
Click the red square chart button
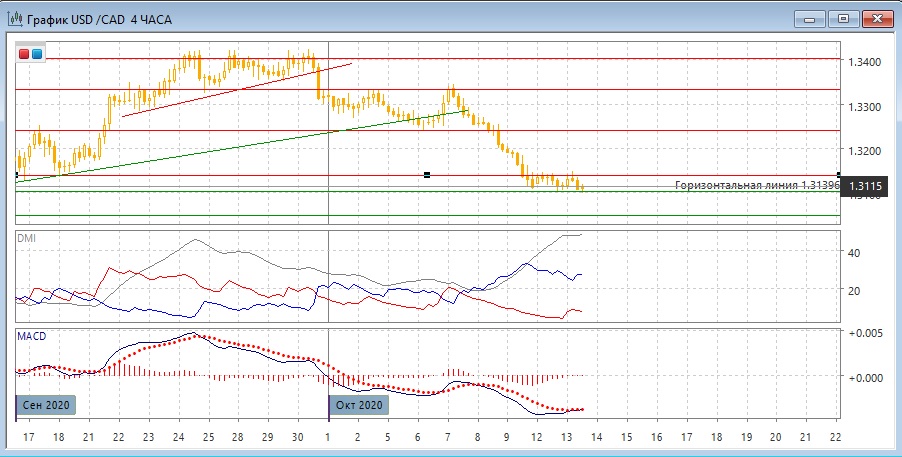click(25, 53)
